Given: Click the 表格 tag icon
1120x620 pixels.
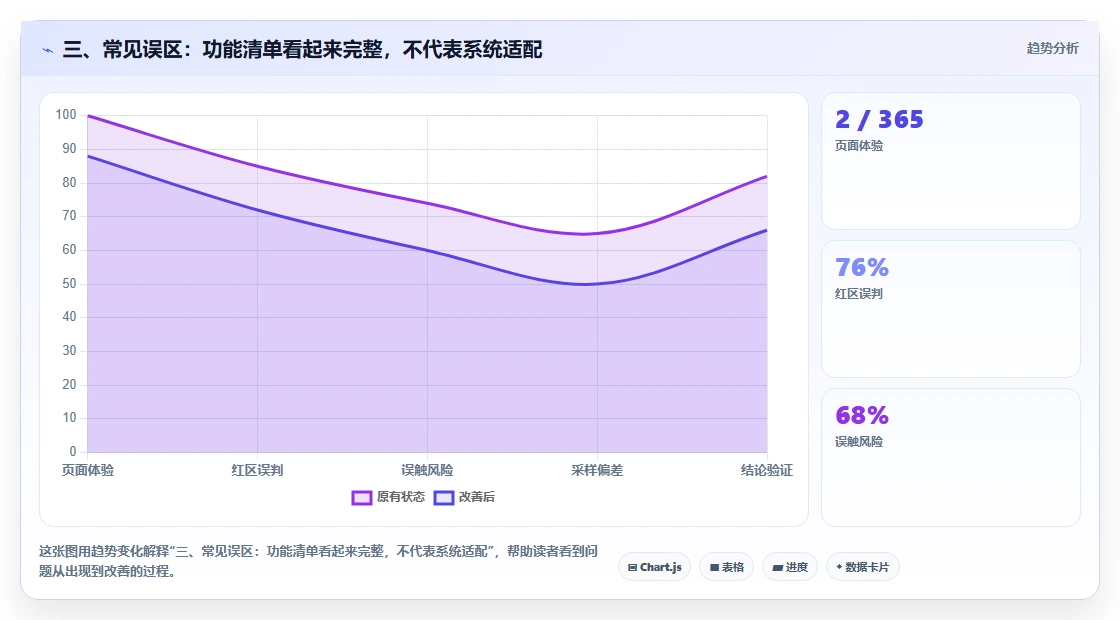Looking at the screenshot, I should click(x=714, y=568).
